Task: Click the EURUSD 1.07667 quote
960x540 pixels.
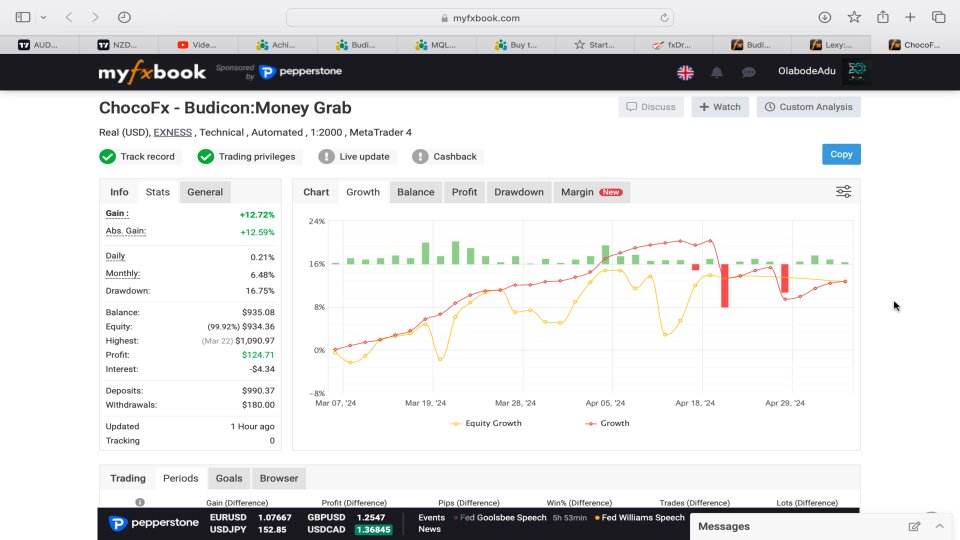Action: click(x=250, y=517)
